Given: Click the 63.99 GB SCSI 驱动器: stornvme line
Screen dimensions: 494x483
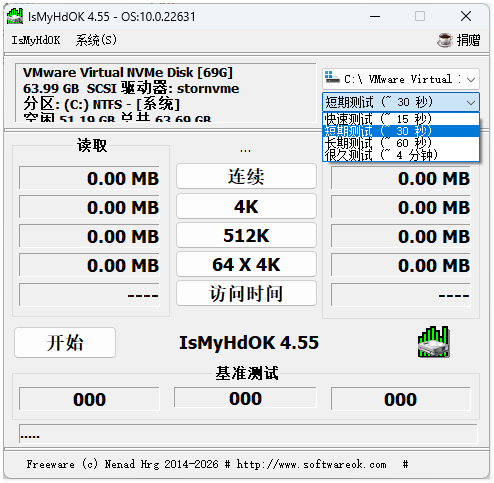Looking at the screenshot, I should [131, 88].
